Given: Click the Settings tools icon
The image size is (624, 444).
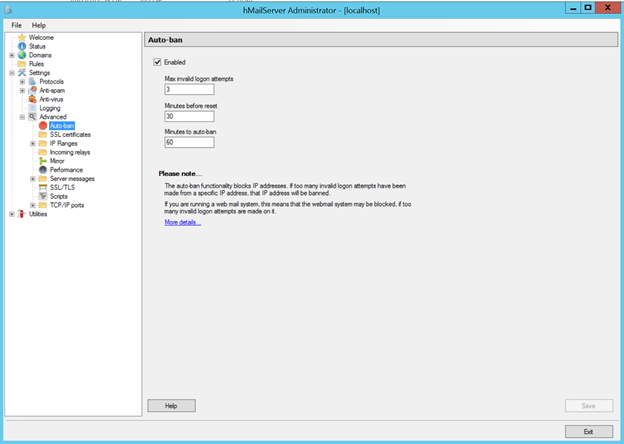Looking at the screenshot, I should [x=22, y=72].
